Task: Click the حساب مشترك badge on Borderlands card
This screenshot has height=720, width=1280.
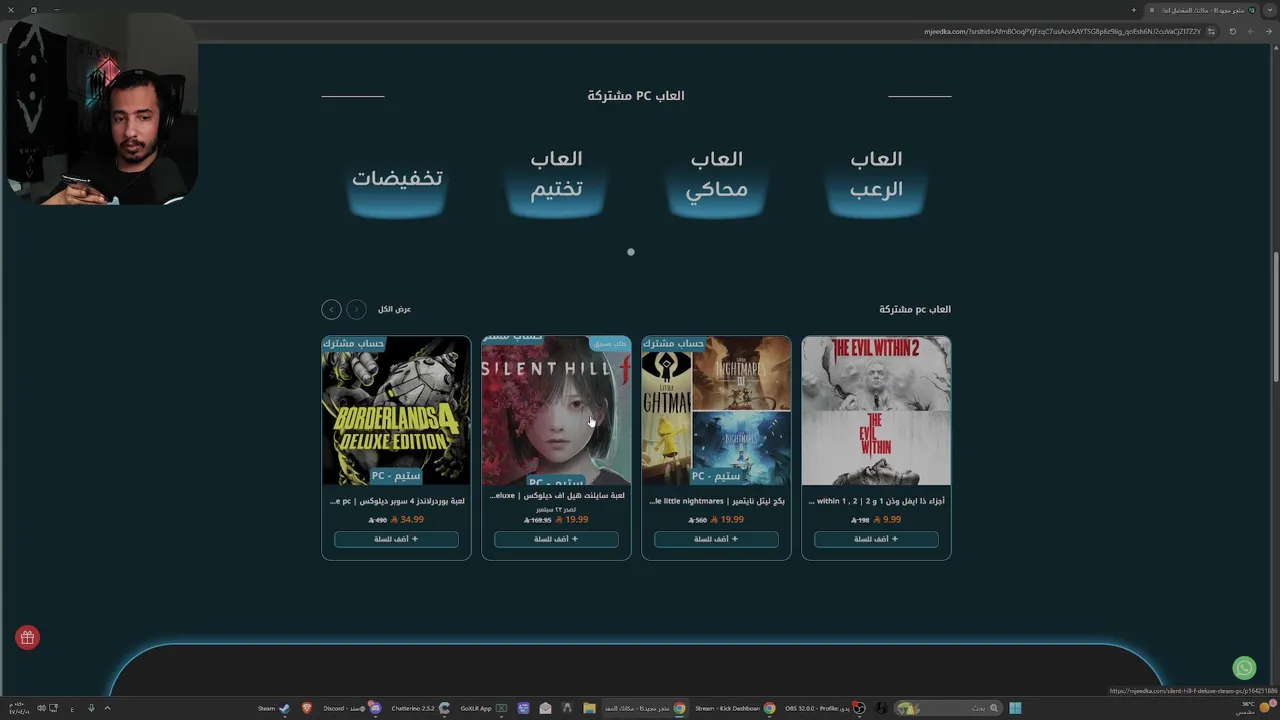Action: [353, 343]
